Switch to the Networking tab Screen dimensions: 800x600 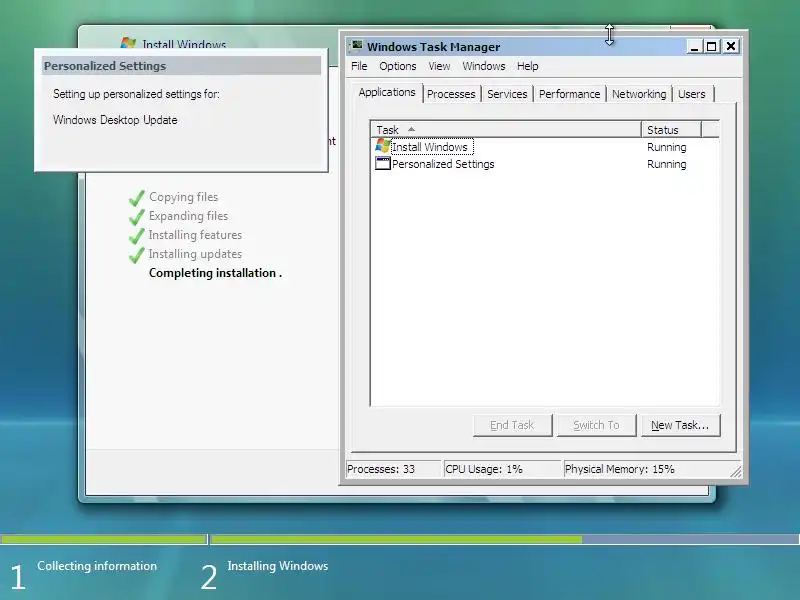tap(639, 94)
